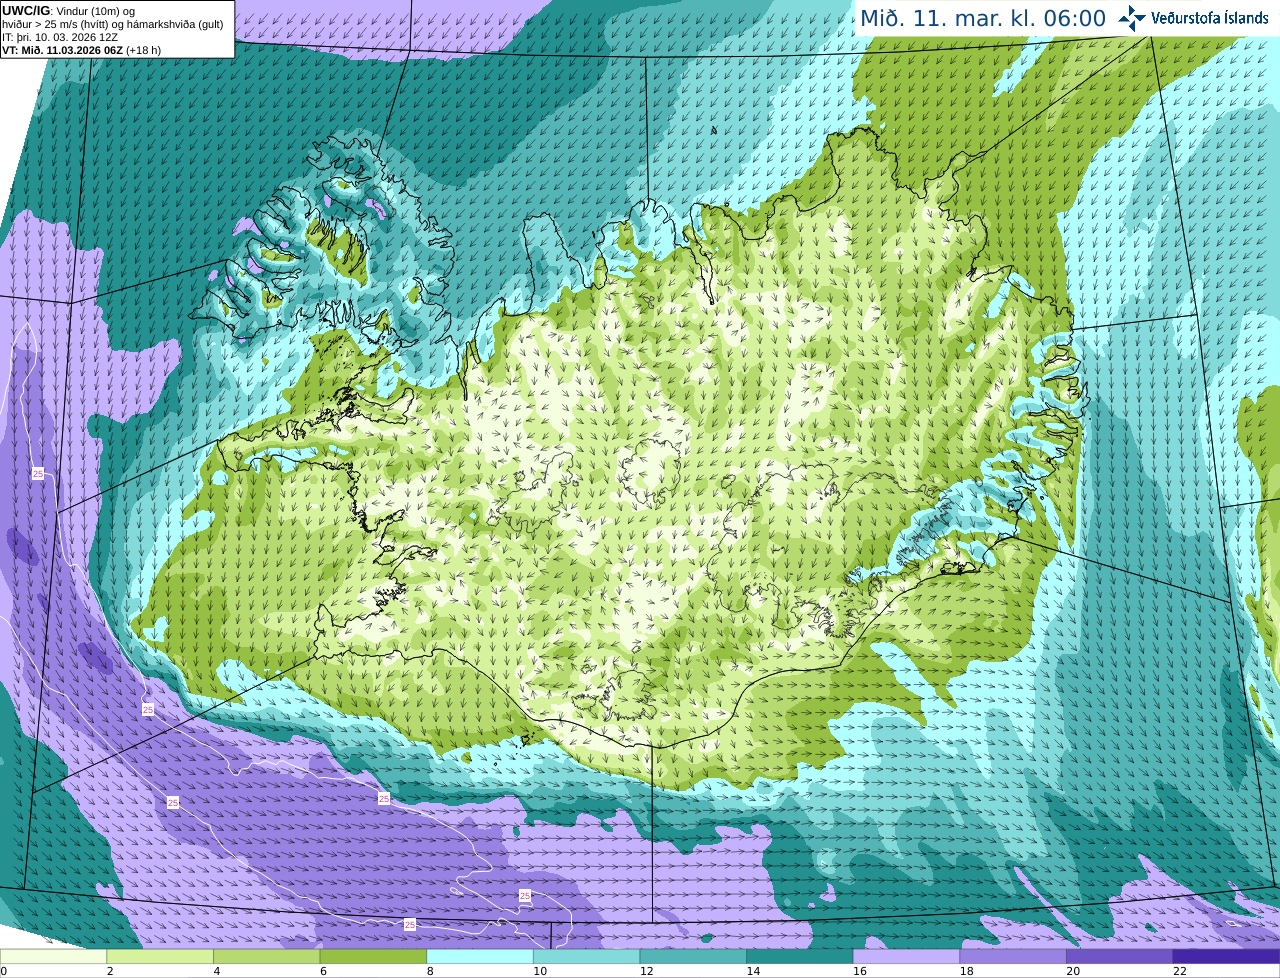Click the '22' label on wind scale
This screenshot has height=978, width=1280.
[1180, 971]
